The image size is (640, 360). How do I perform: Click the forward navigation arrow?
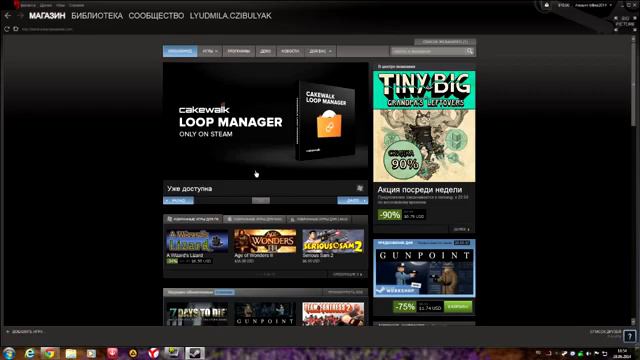pyautogui.click(x=20, y=16)
